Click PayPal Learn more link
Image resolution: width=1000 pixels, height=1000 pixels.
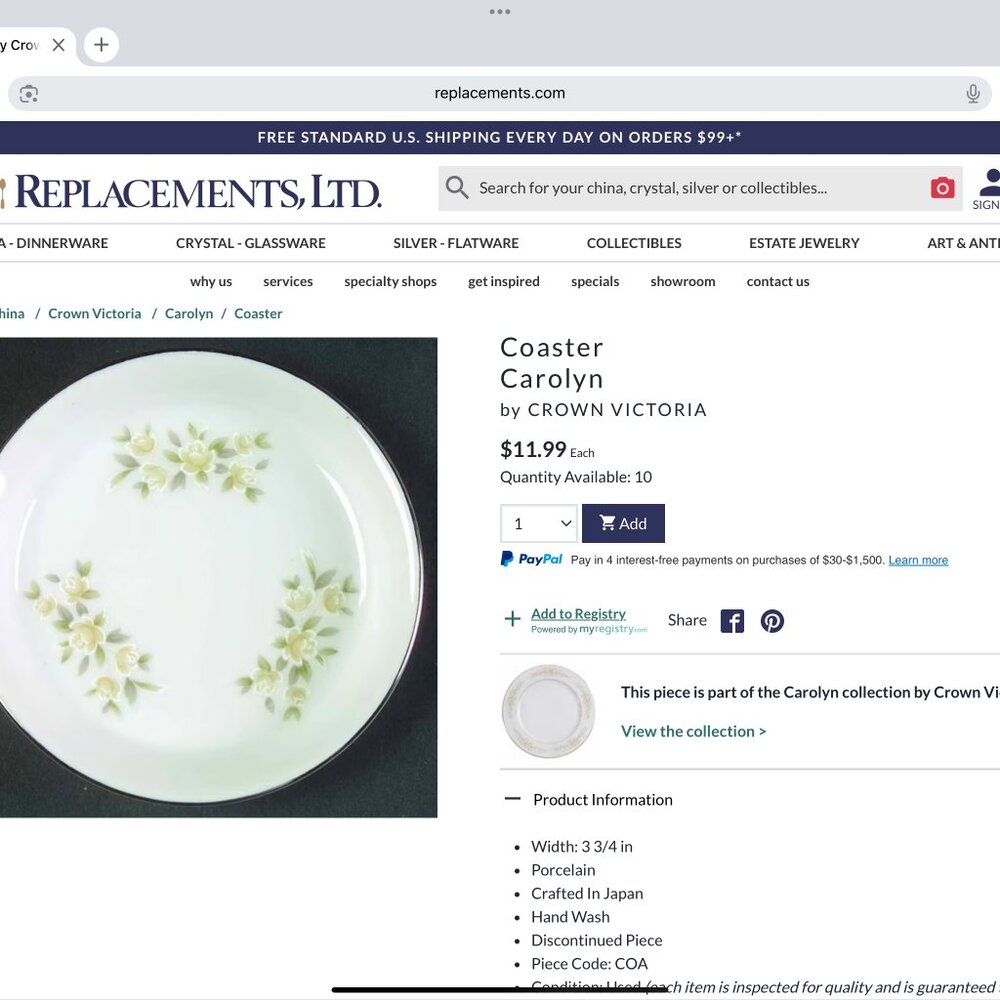pos(918,560)
